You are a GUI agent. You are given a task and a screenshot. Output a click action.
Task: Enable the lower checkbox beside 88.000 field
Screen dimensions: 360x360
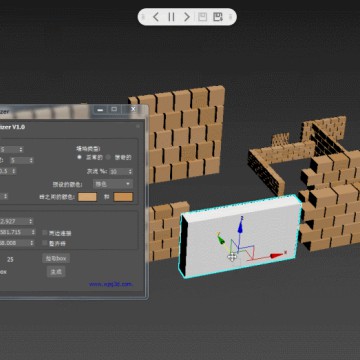[45, 243]
